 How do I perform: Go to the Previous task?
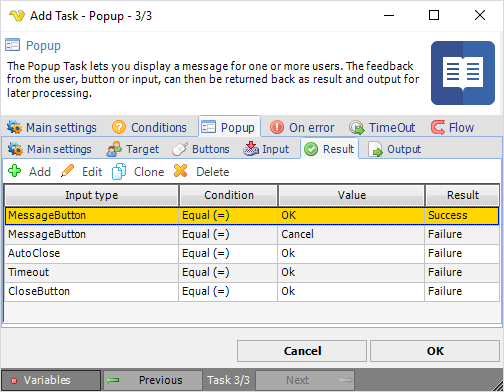click(x=153, y=380)
